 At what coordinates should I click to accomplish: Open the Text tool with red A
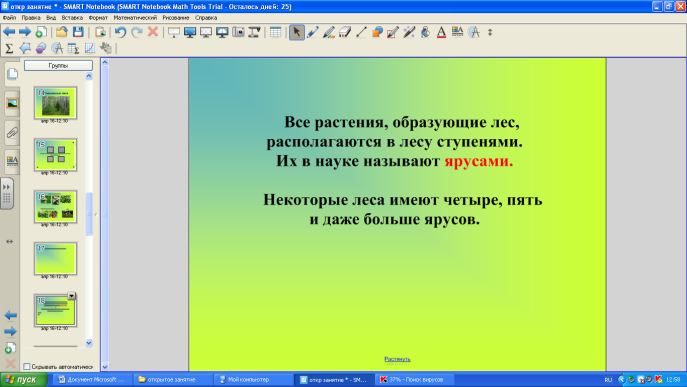442,32
